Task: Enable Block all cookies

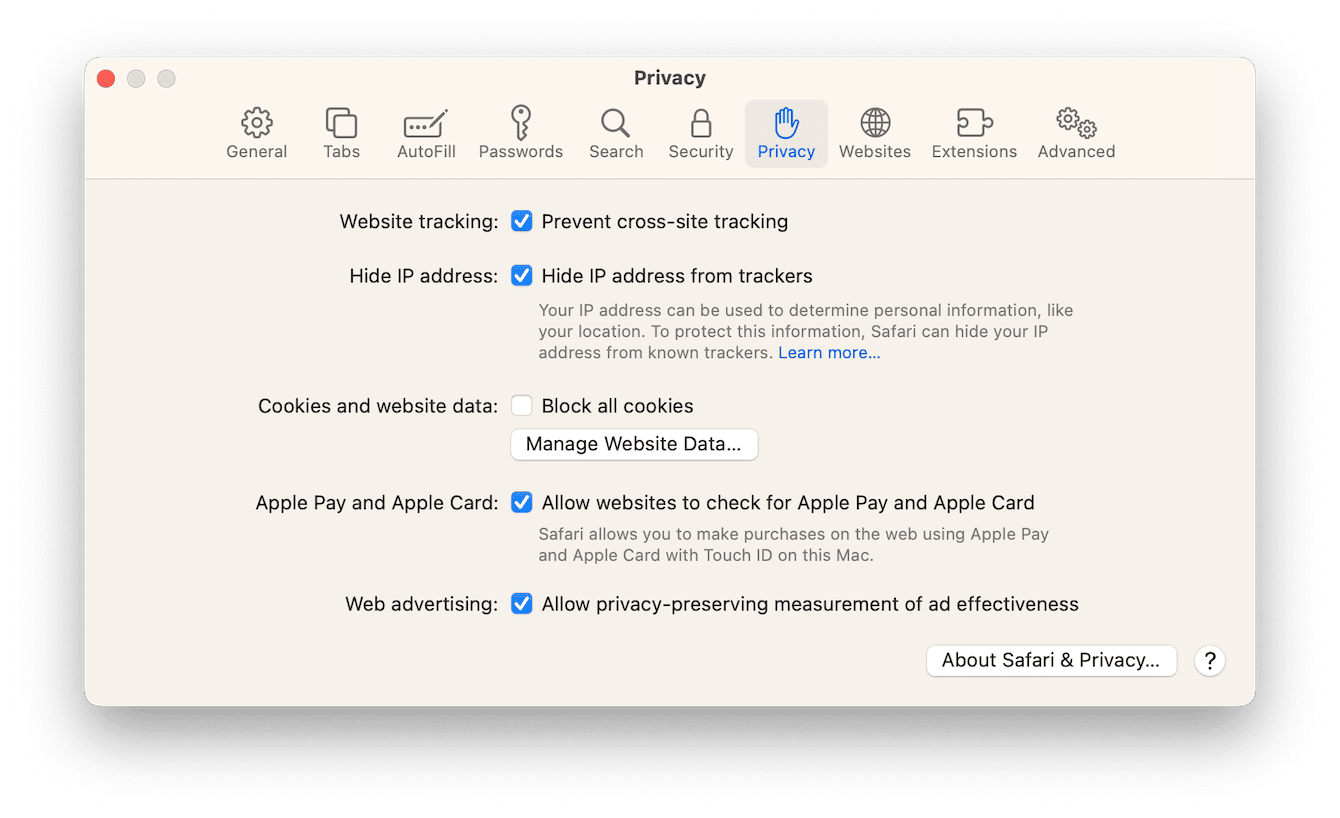Action: pyautogui.click(x=521, y=405)
